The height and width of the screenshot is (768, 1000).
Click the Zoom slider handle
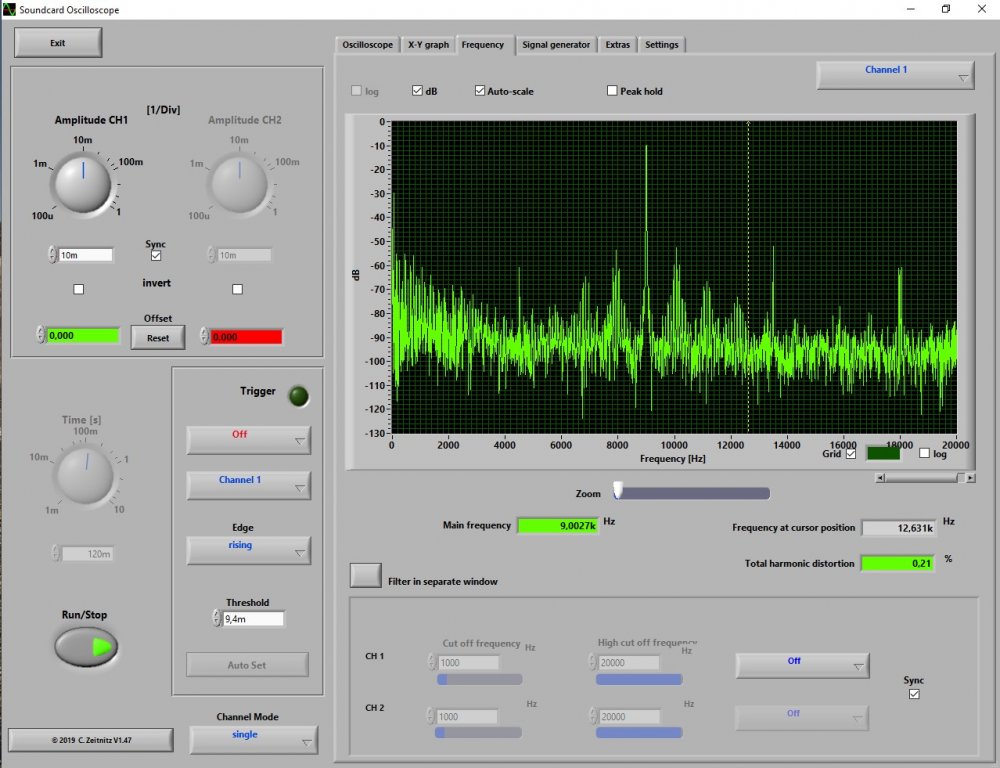click(618, 490)
